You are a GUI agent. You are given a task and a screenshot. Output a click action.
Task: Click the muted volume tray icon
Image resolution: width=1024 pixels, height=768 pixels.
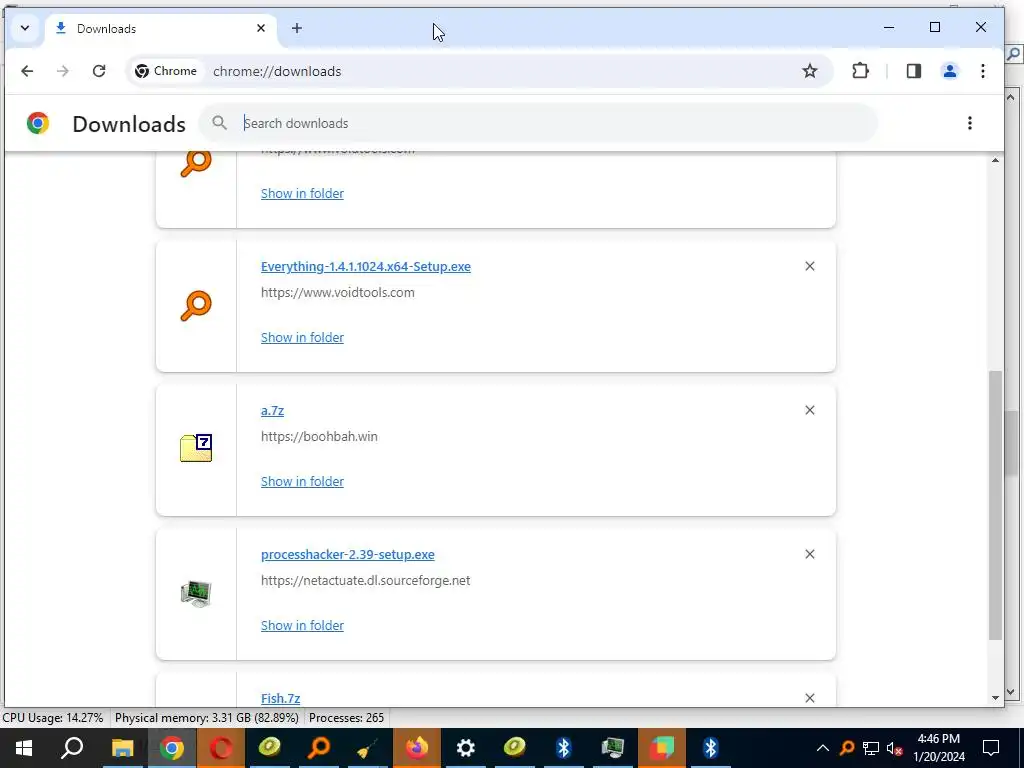[895, 748]
